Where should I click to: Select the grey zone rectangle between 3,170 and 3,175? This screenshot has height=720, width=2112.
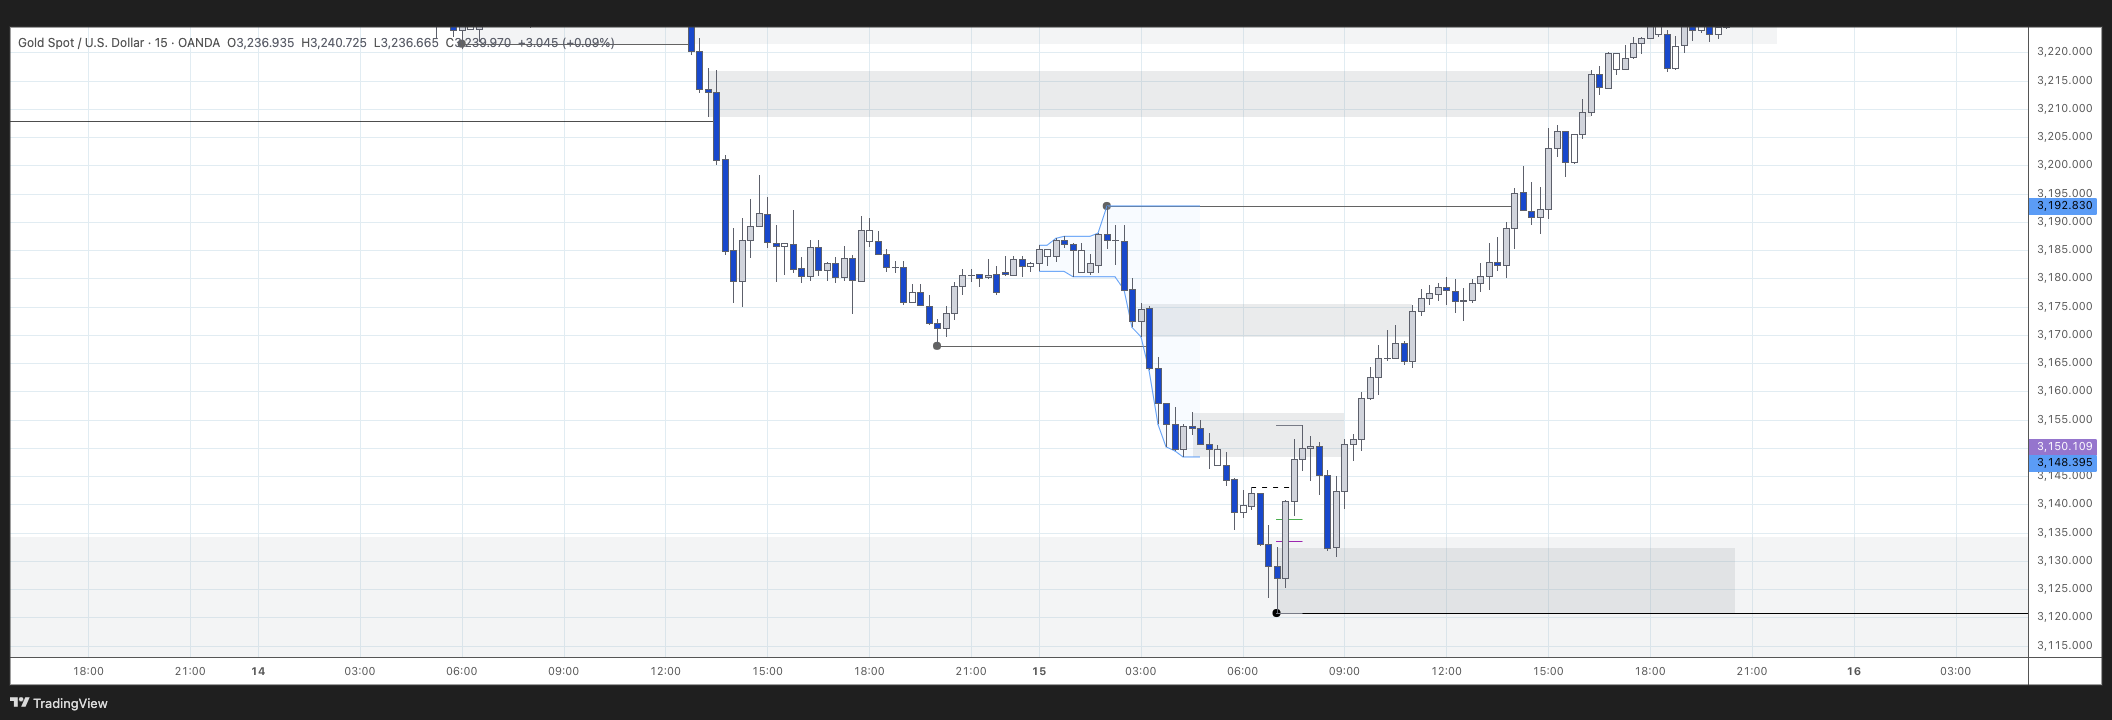click(x=1280, y=320)
